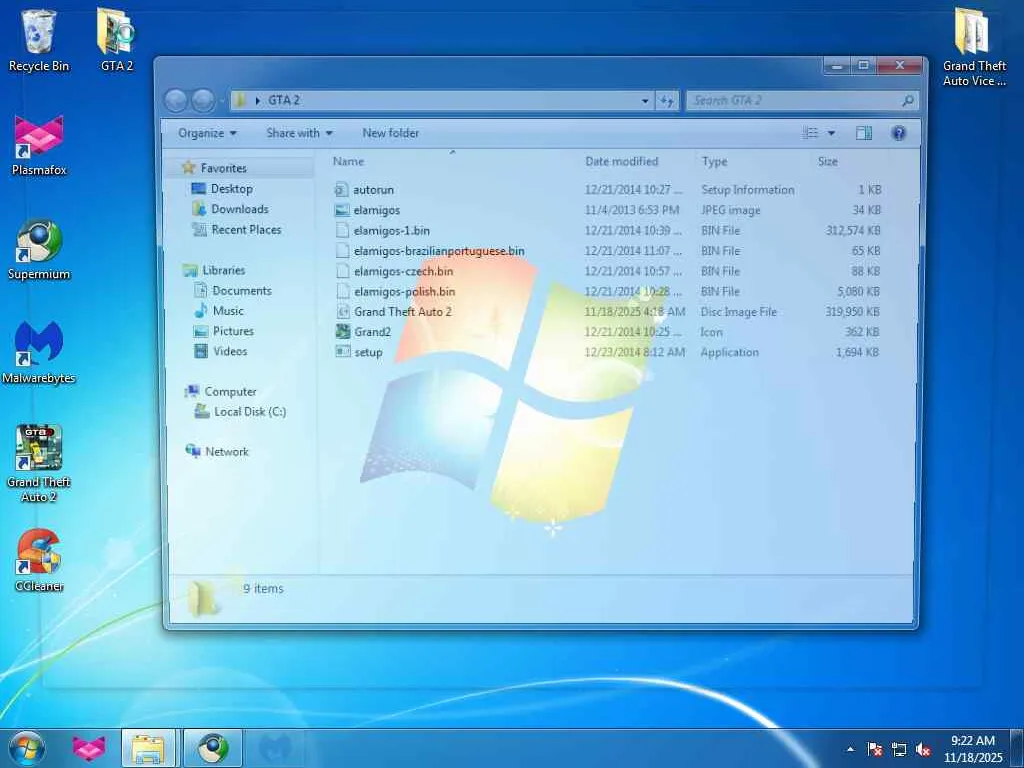Screen dimensions: 1024x768
Task: Refresh the GTA 2 folder view
Action: click(667, 101)
